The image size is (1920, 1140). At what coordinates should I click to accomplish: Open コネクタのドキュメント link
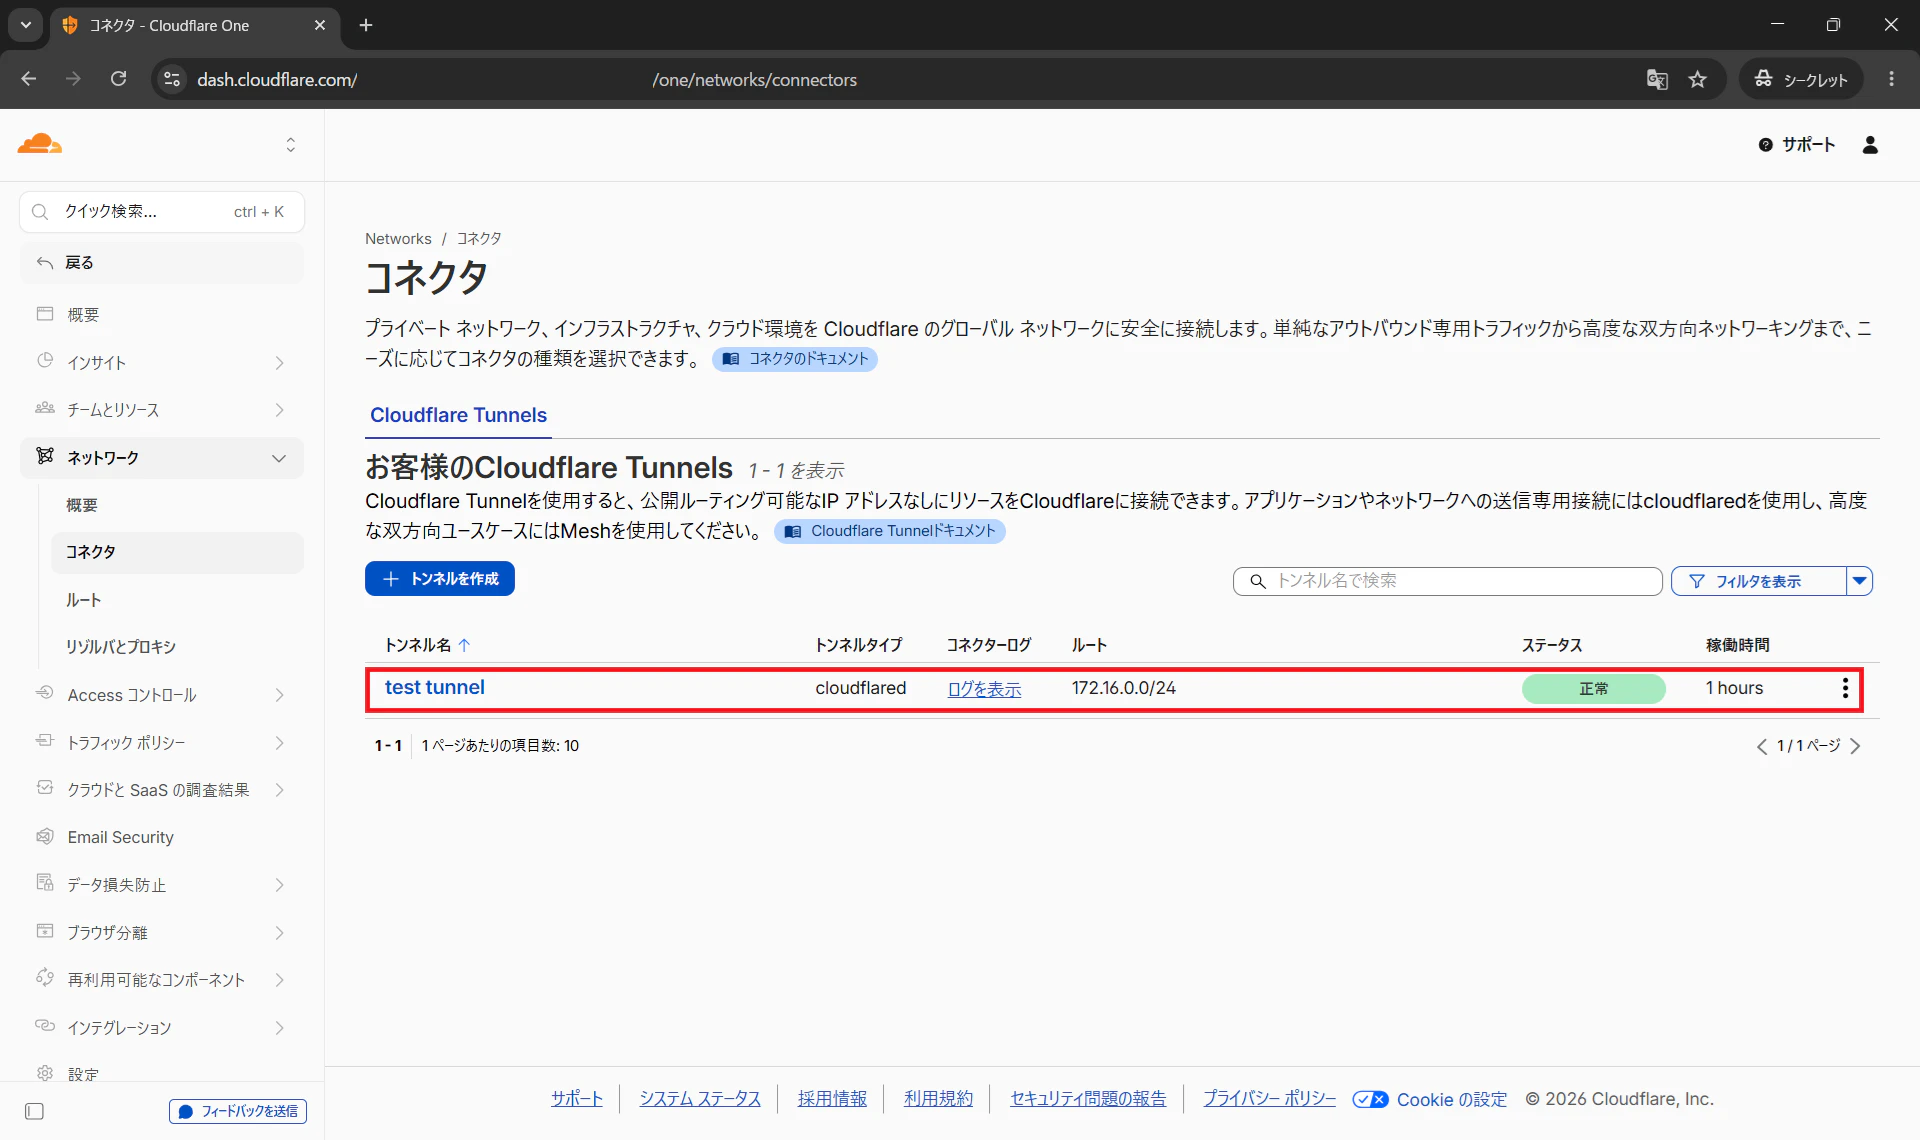click(795, 359)
